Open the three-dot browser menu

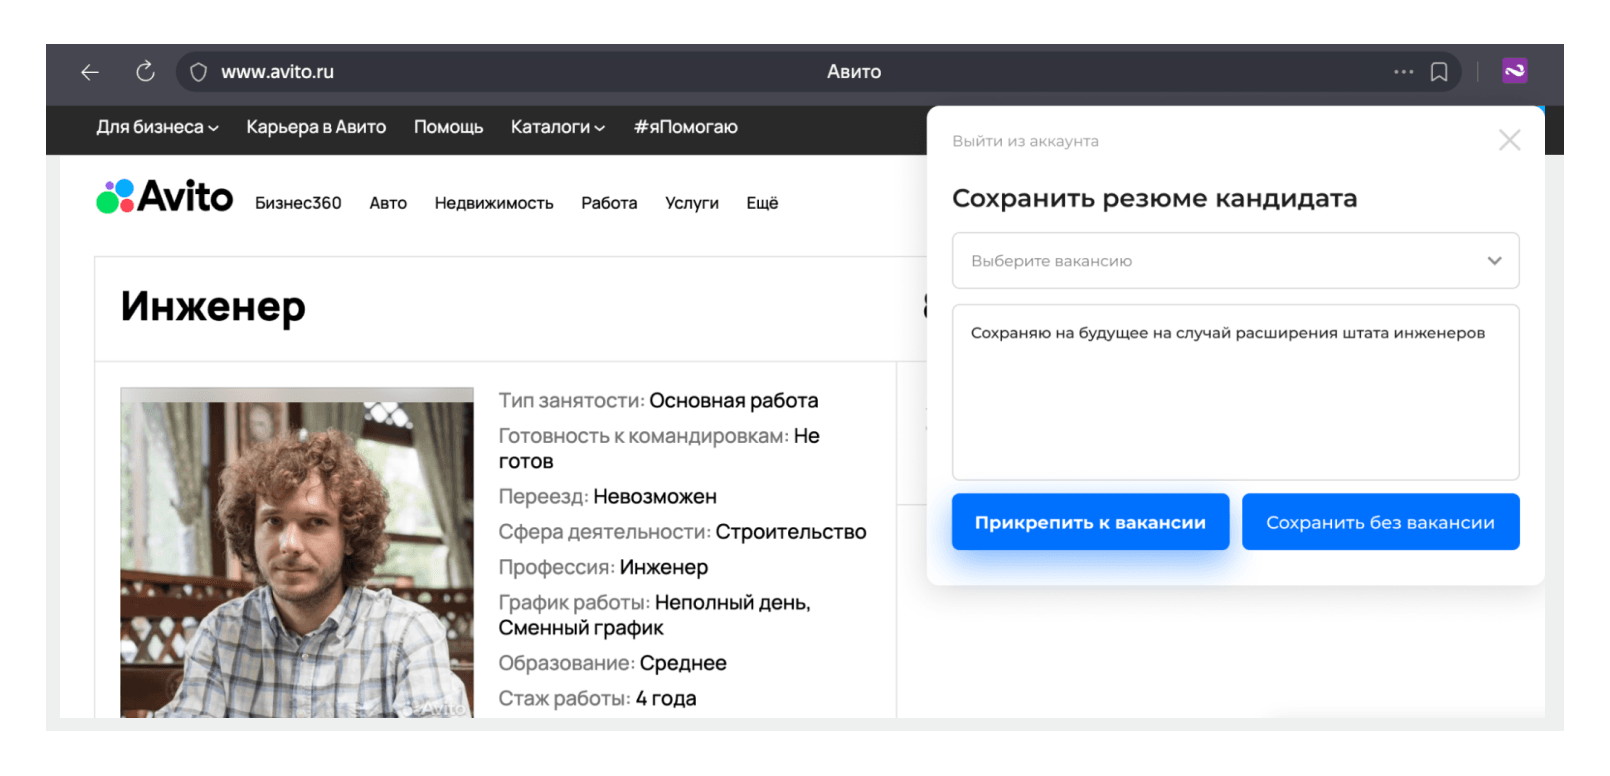click(x=1403, y=72)
